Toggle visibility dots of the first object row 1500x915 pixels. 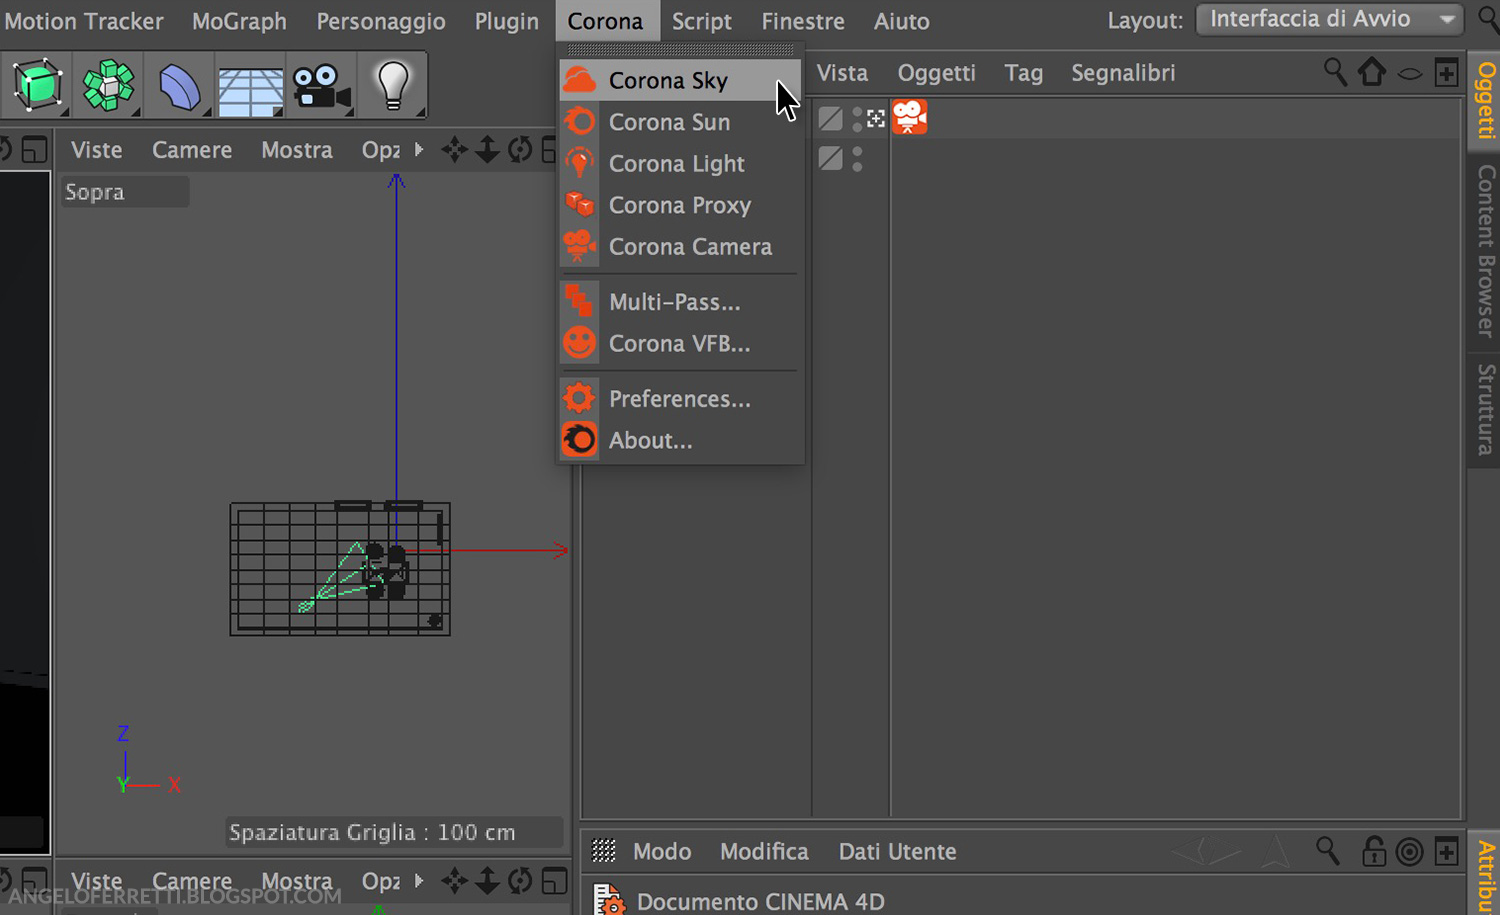point(857,119)
